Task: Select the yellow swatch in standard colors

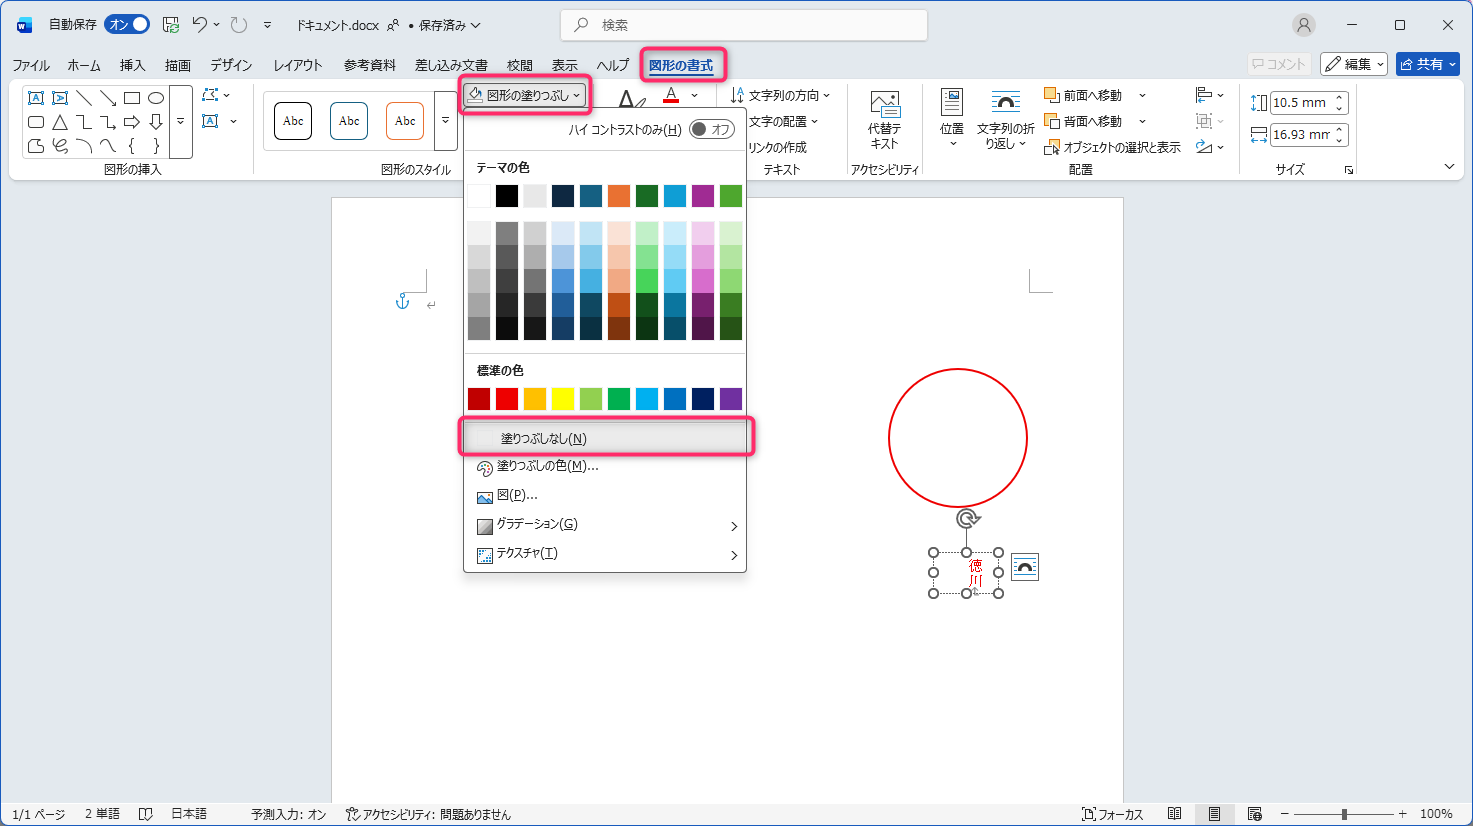Action: 563,399
